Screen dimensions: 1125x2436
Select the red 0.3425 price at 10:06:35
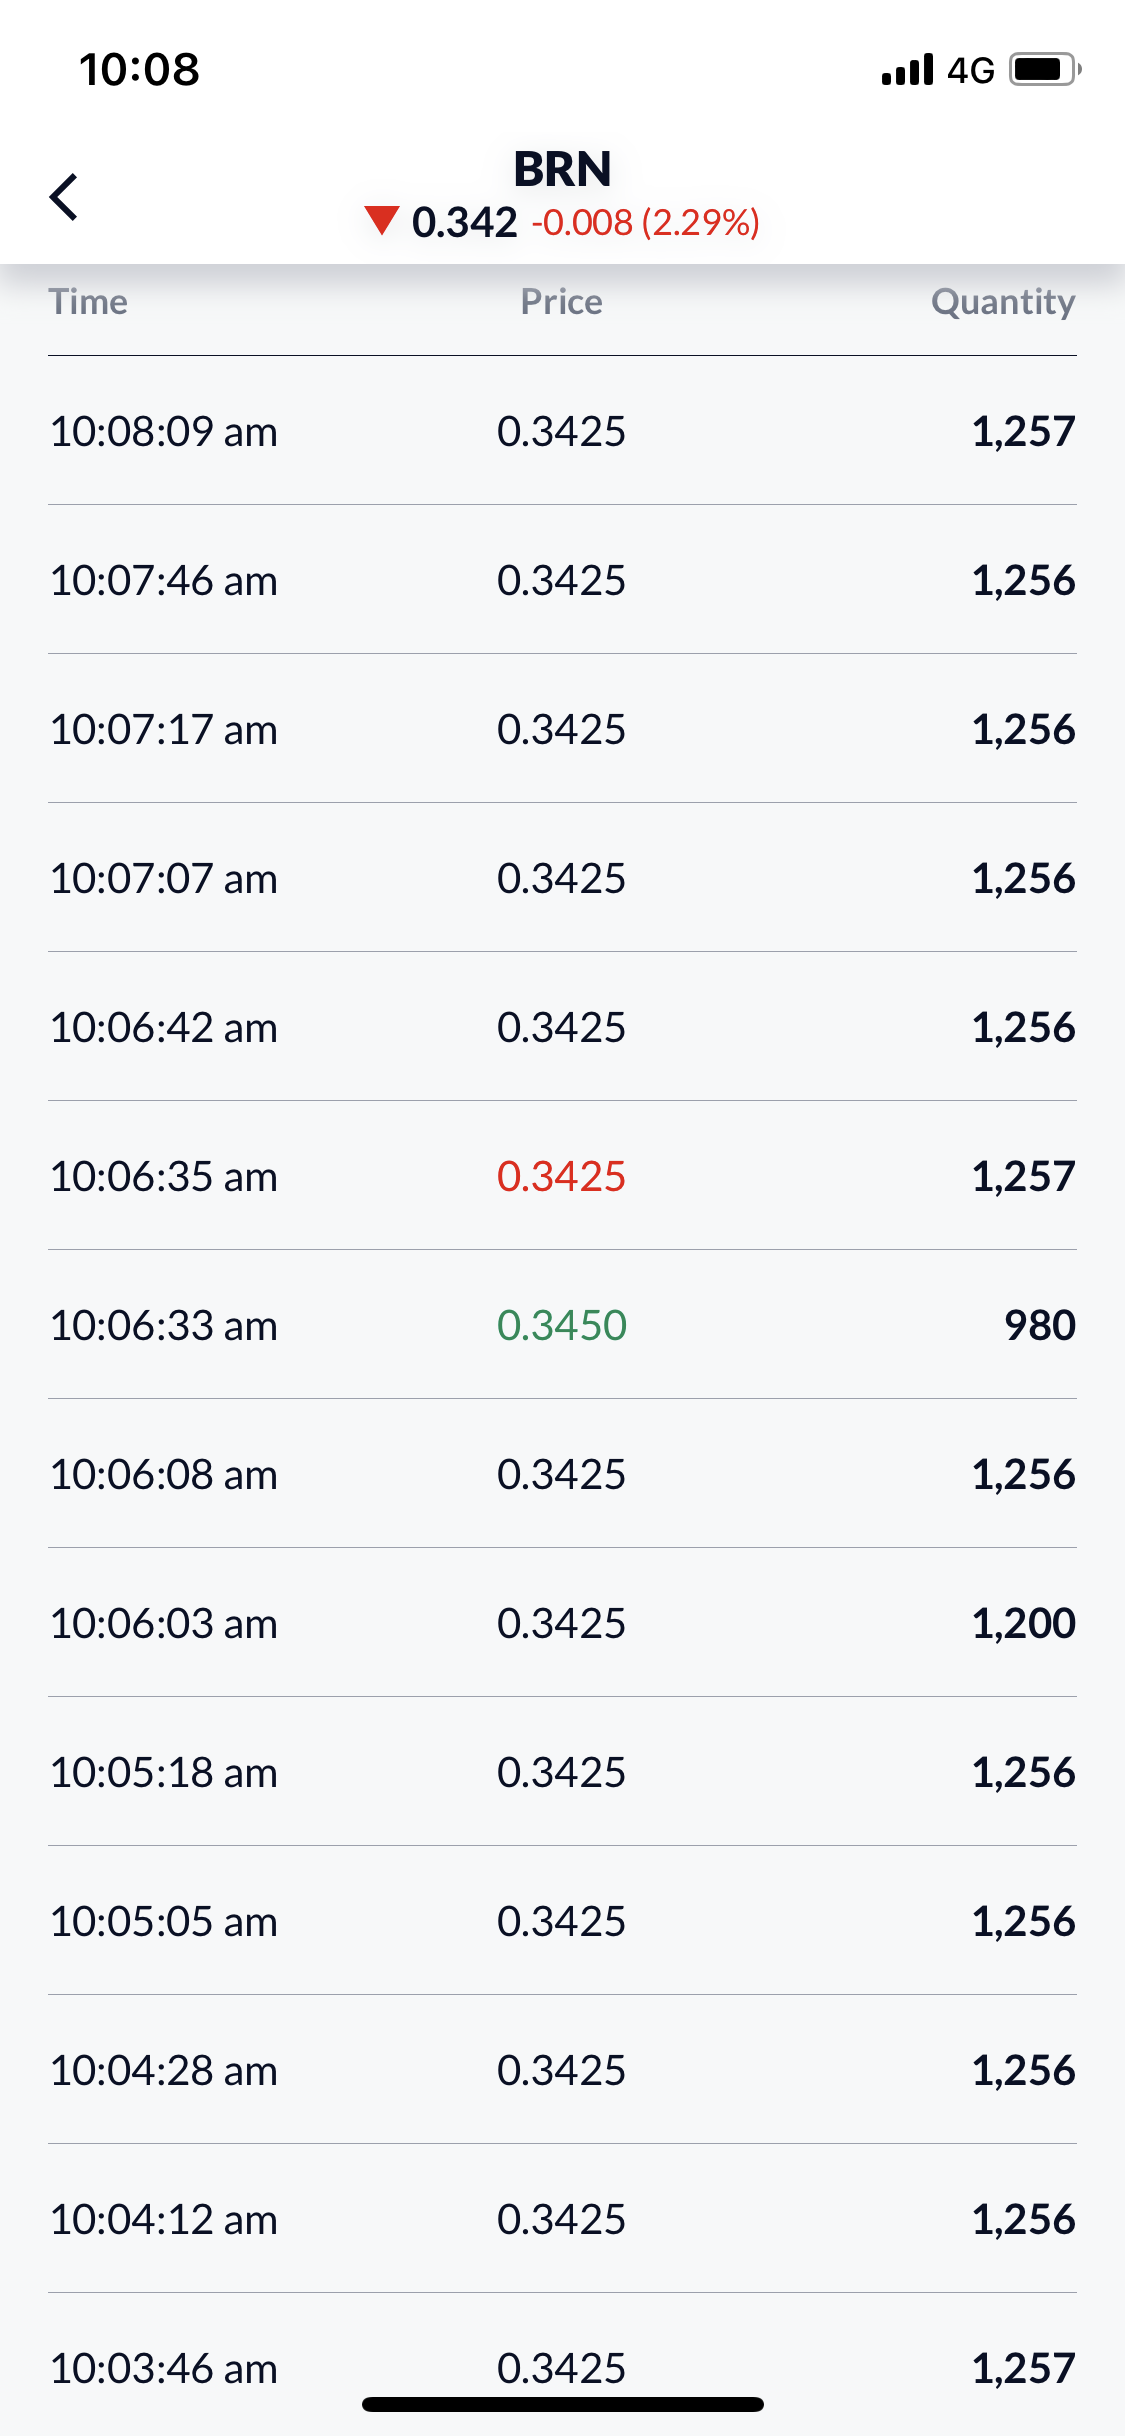[x=561, y=1176]
